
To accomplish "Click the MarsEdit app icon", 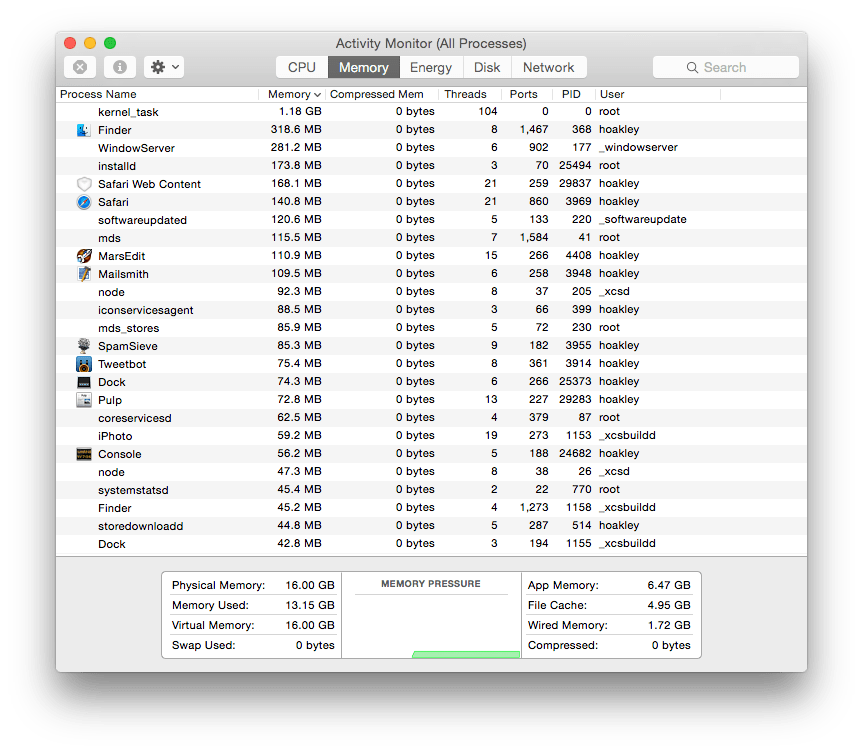I will point(84,256).
